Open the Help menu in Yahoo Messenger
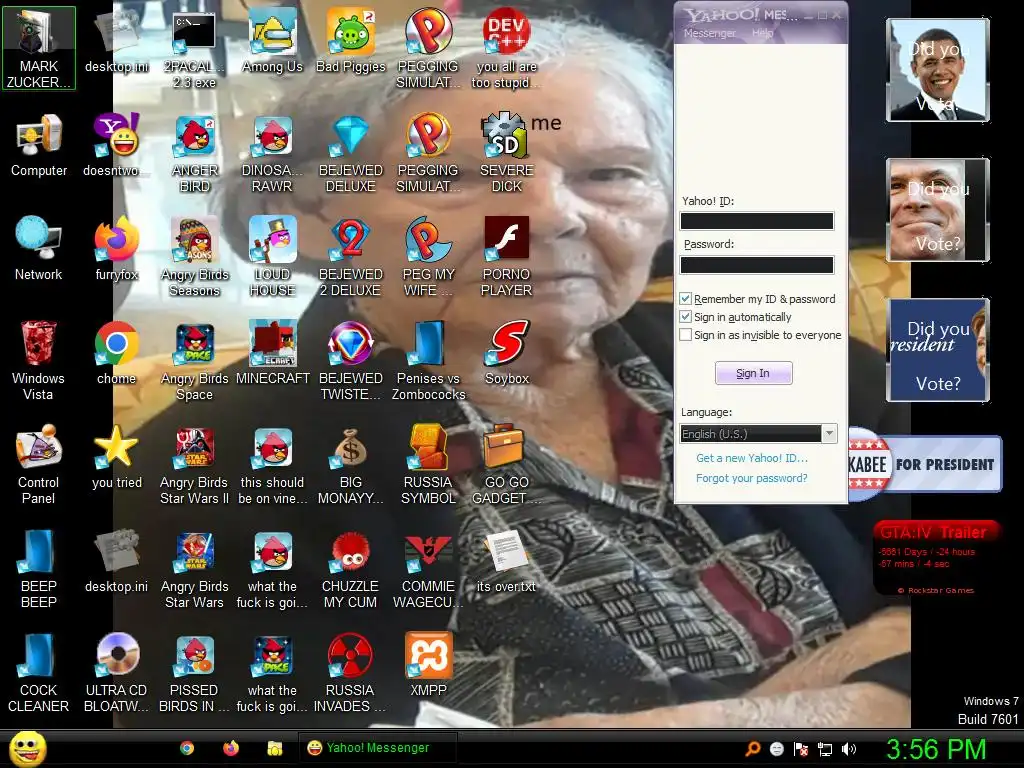1024x768 pixels. tap(762, 33)
